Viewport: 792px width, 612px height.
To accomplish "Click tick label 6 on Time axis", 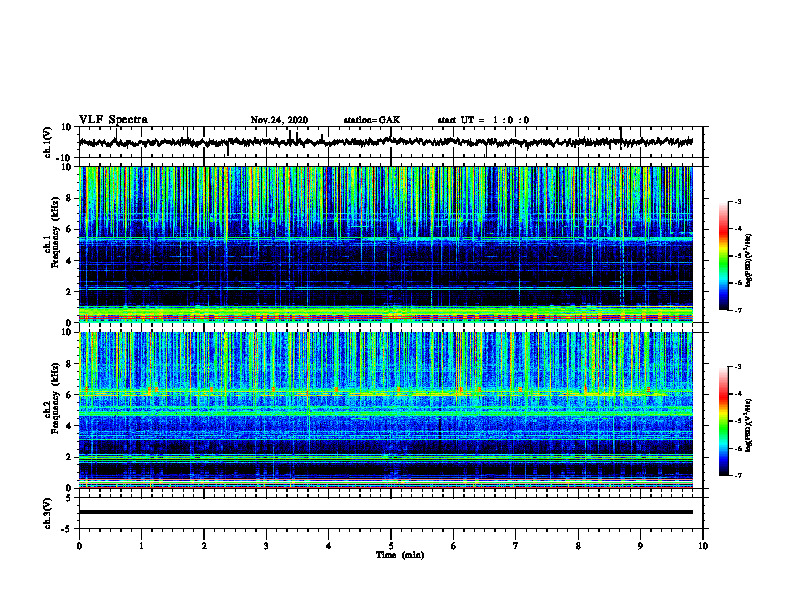I will point(454,546).
